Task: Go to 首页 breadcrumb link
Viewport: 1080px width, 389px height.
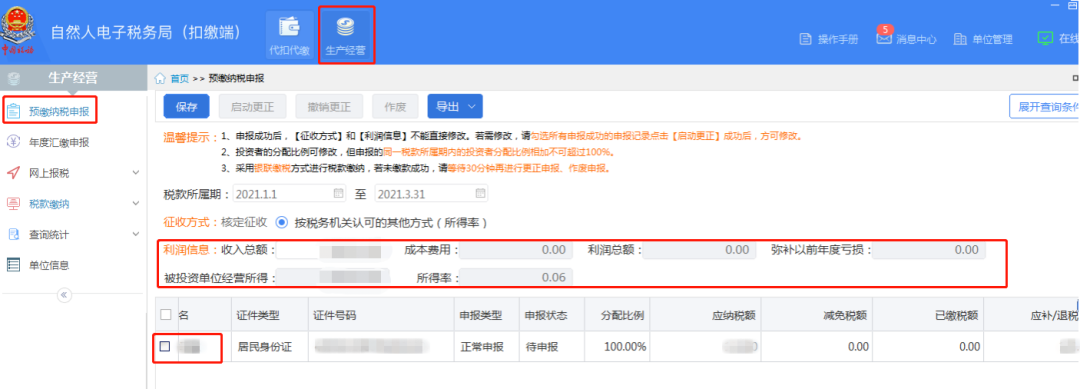Action: 180,78
